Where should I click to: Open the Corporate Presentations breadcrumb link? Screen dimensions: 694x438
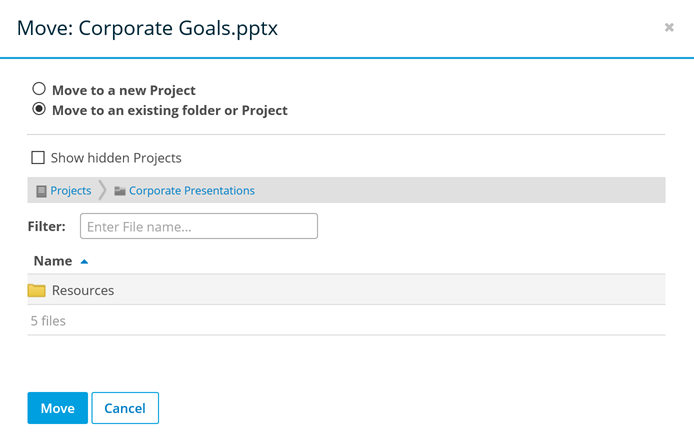[192, 191]
